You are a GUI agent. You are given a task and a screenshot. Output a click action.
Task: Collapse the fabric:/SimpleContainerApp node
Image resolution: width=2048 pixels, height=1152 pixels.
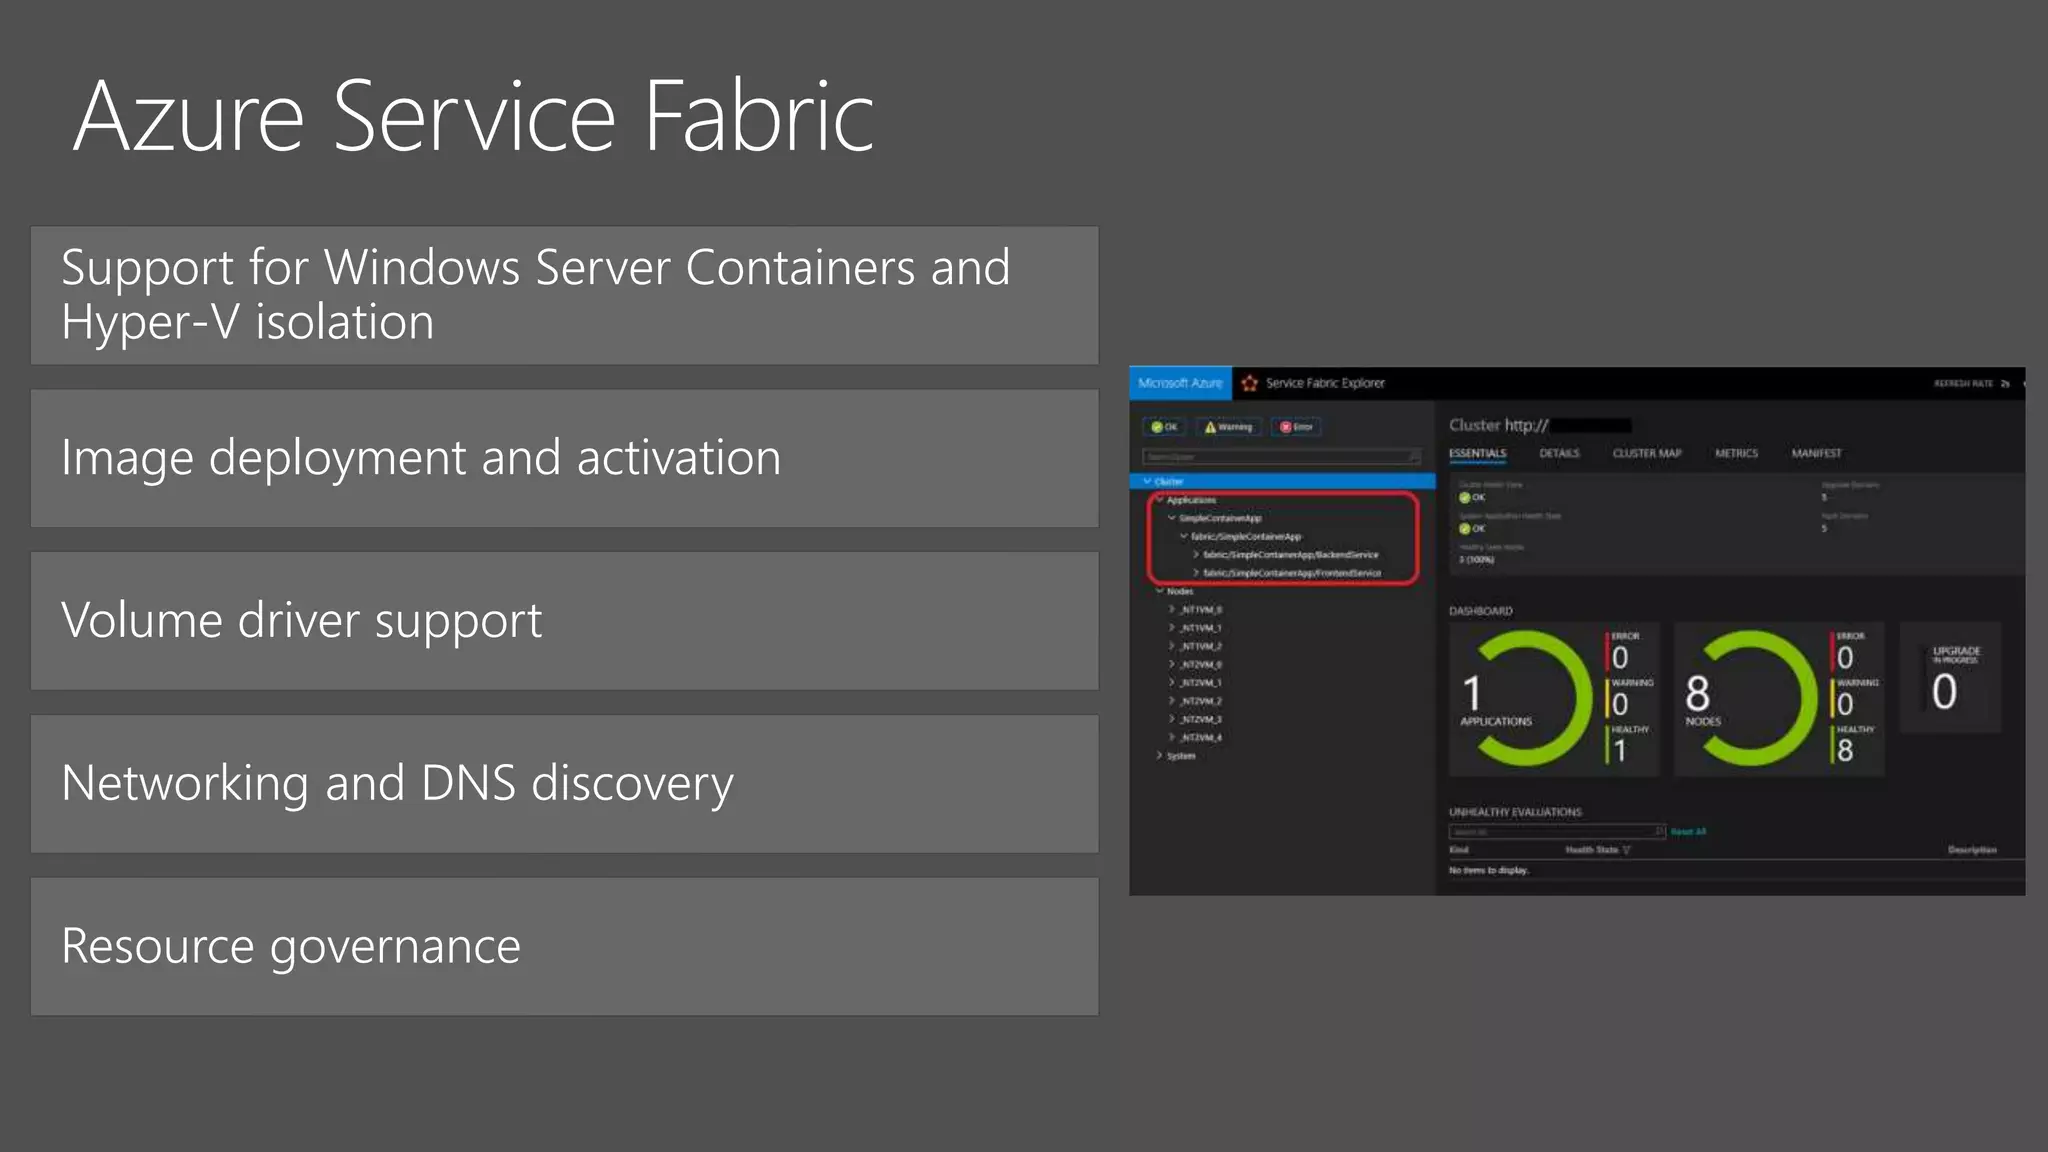pos(1184,536)
